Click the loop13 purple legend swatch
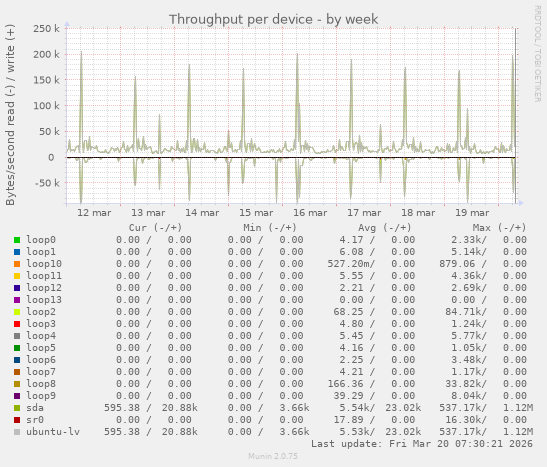The height and width of the screenshot is (467, 547). (x=17, y=300)
